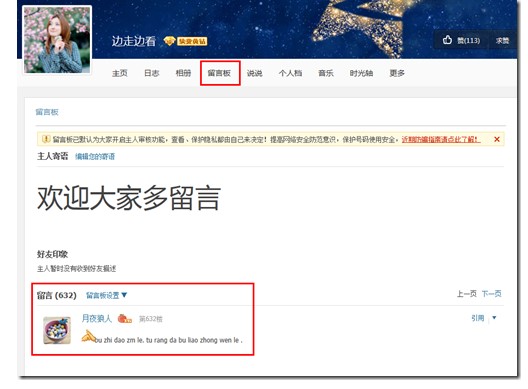
Task: Open the 留言板设置 dropdown
Action: (106, 295)
